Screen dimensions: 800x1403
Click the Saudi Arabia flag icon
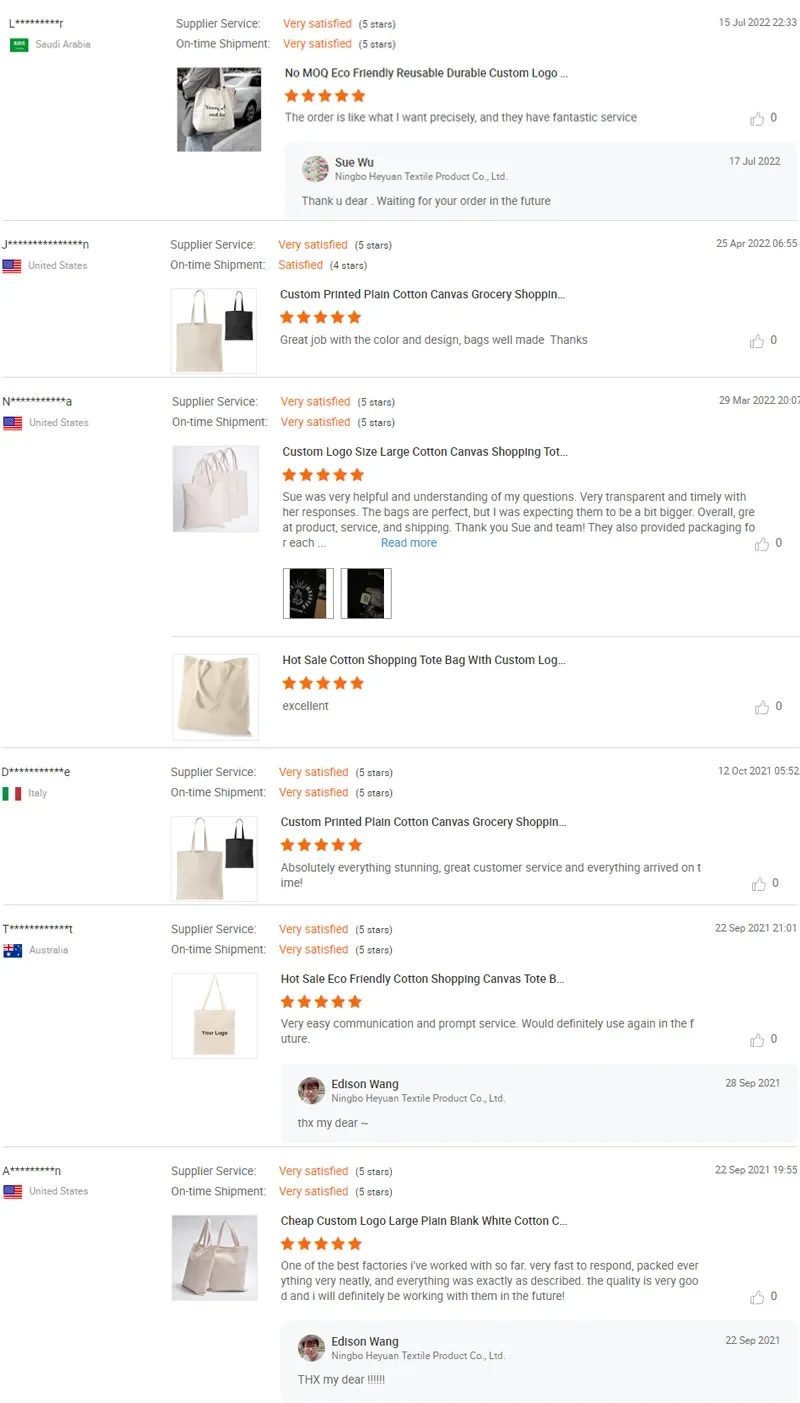click(x=19, y=45)
